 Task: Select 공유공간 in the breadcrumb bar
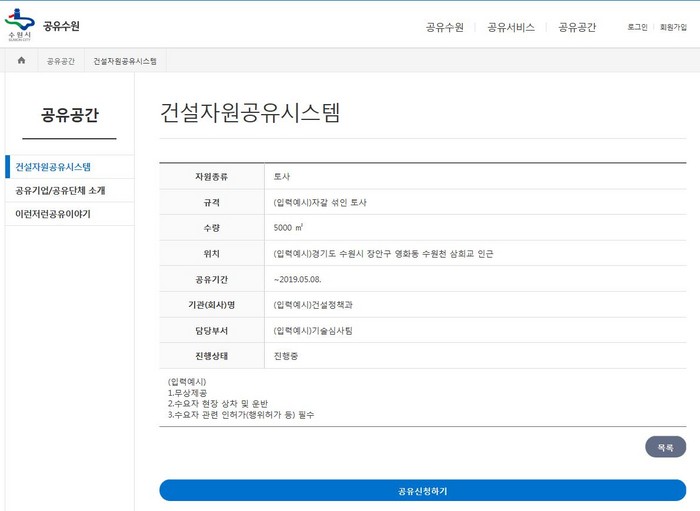point(61,61)
